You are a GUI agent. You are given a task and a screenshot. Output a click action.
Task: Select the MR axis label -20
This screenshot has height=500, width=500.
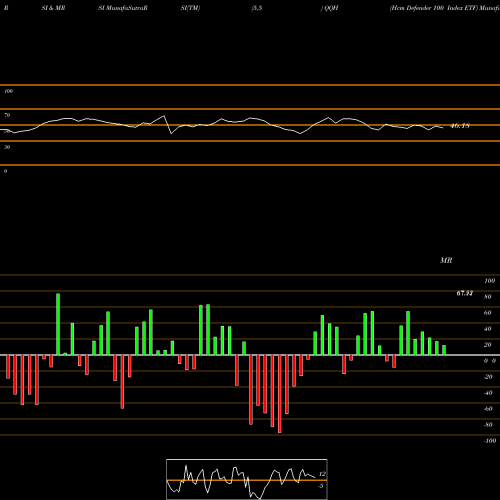tap(488, 377)
